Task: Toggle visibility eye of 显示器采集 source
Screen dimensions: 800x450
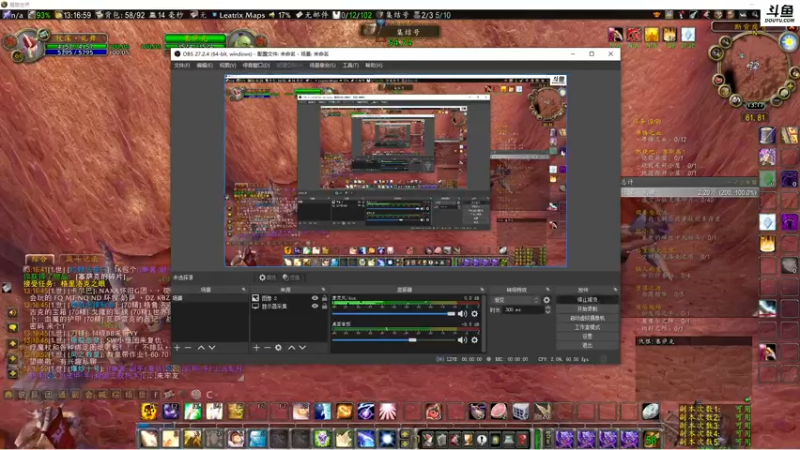Action: pos(315,306)
